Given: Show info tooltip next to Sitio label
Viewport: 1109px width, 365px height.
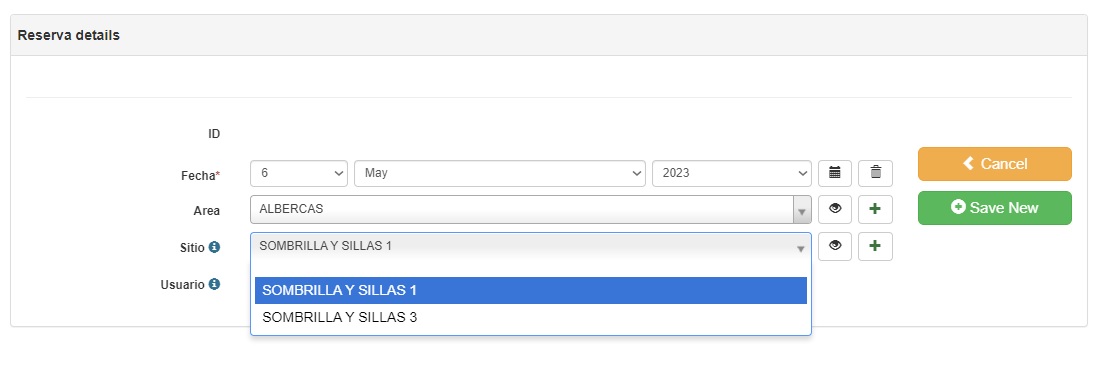Looking at the screenshot, I should point(214,247).
